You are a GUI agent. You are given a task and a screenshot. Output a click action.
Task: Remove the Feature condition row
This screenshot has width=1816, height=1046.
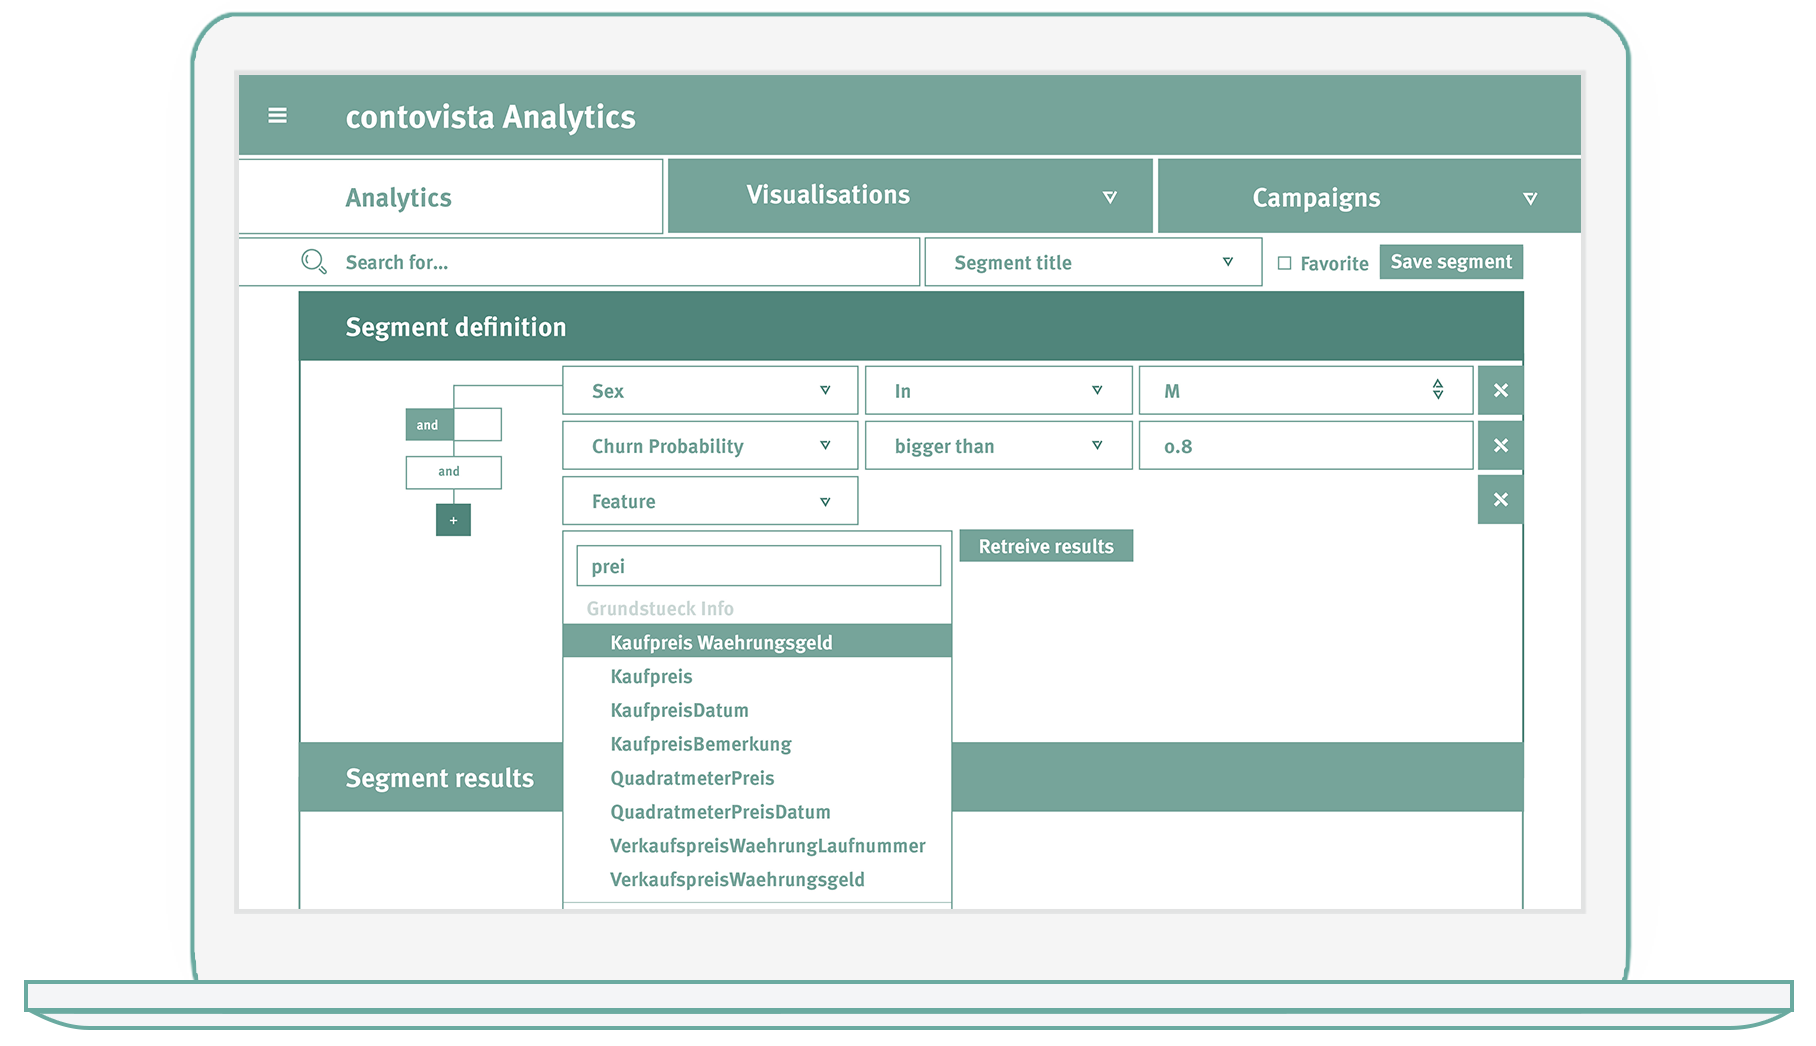(x=1500, y=500)
